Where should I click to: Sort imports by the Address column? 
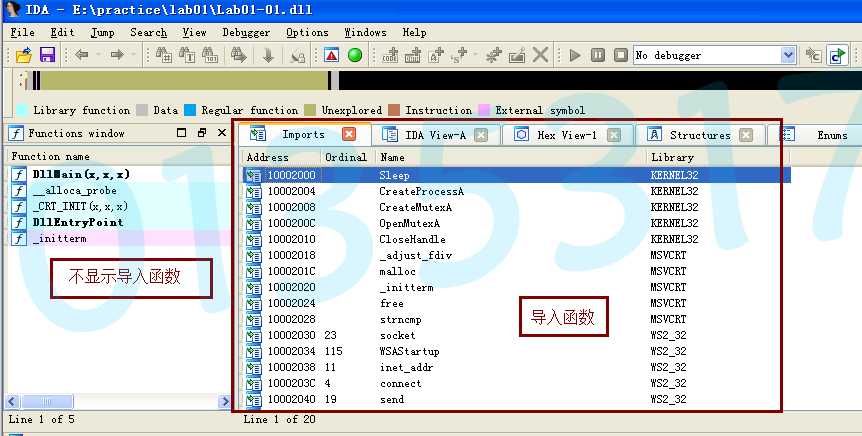281,157
